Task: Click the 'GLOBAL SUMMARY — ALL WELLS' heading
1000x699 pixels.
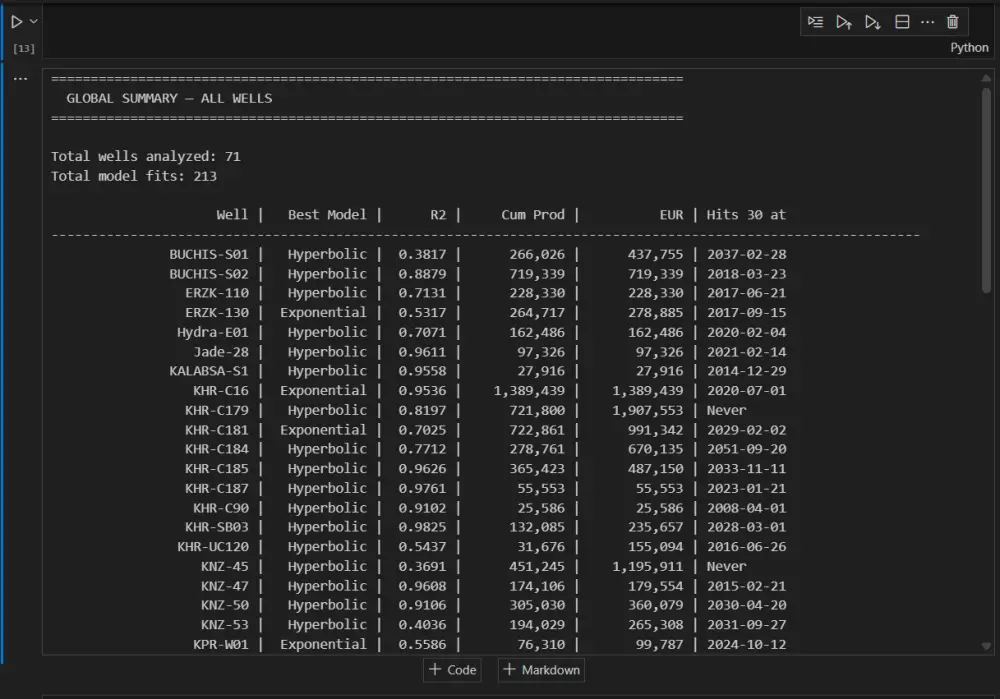Action: (169, 98)
